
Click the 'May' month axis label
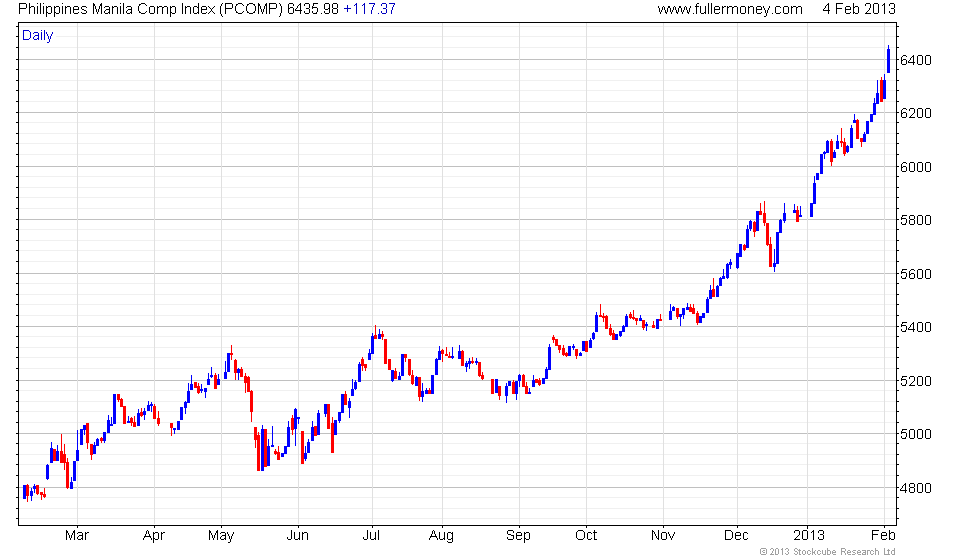[221, 536]
